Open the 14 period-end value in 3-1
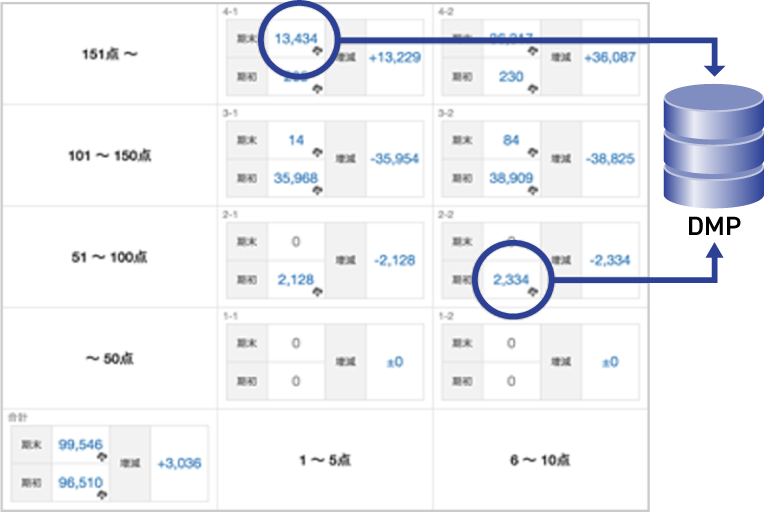 click(x=296, y=140)
